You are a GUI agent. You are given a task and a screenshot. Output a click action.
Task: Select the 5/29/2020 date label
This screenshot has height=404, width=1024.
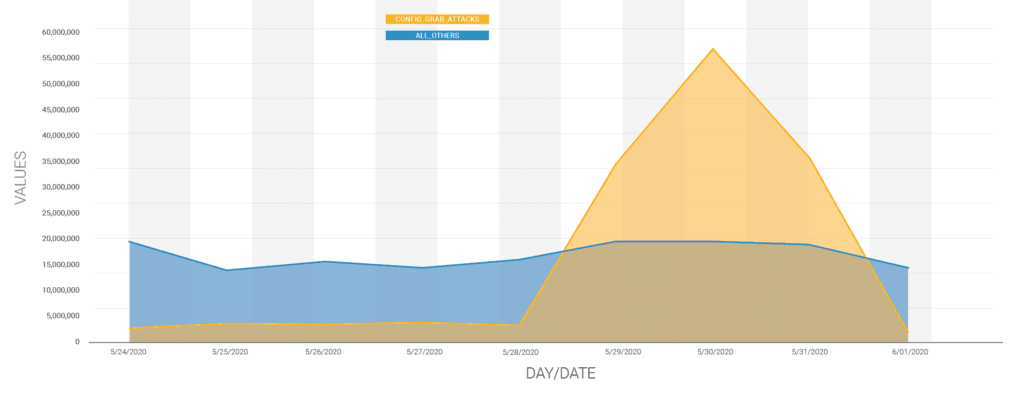click(x=622, y=352)
